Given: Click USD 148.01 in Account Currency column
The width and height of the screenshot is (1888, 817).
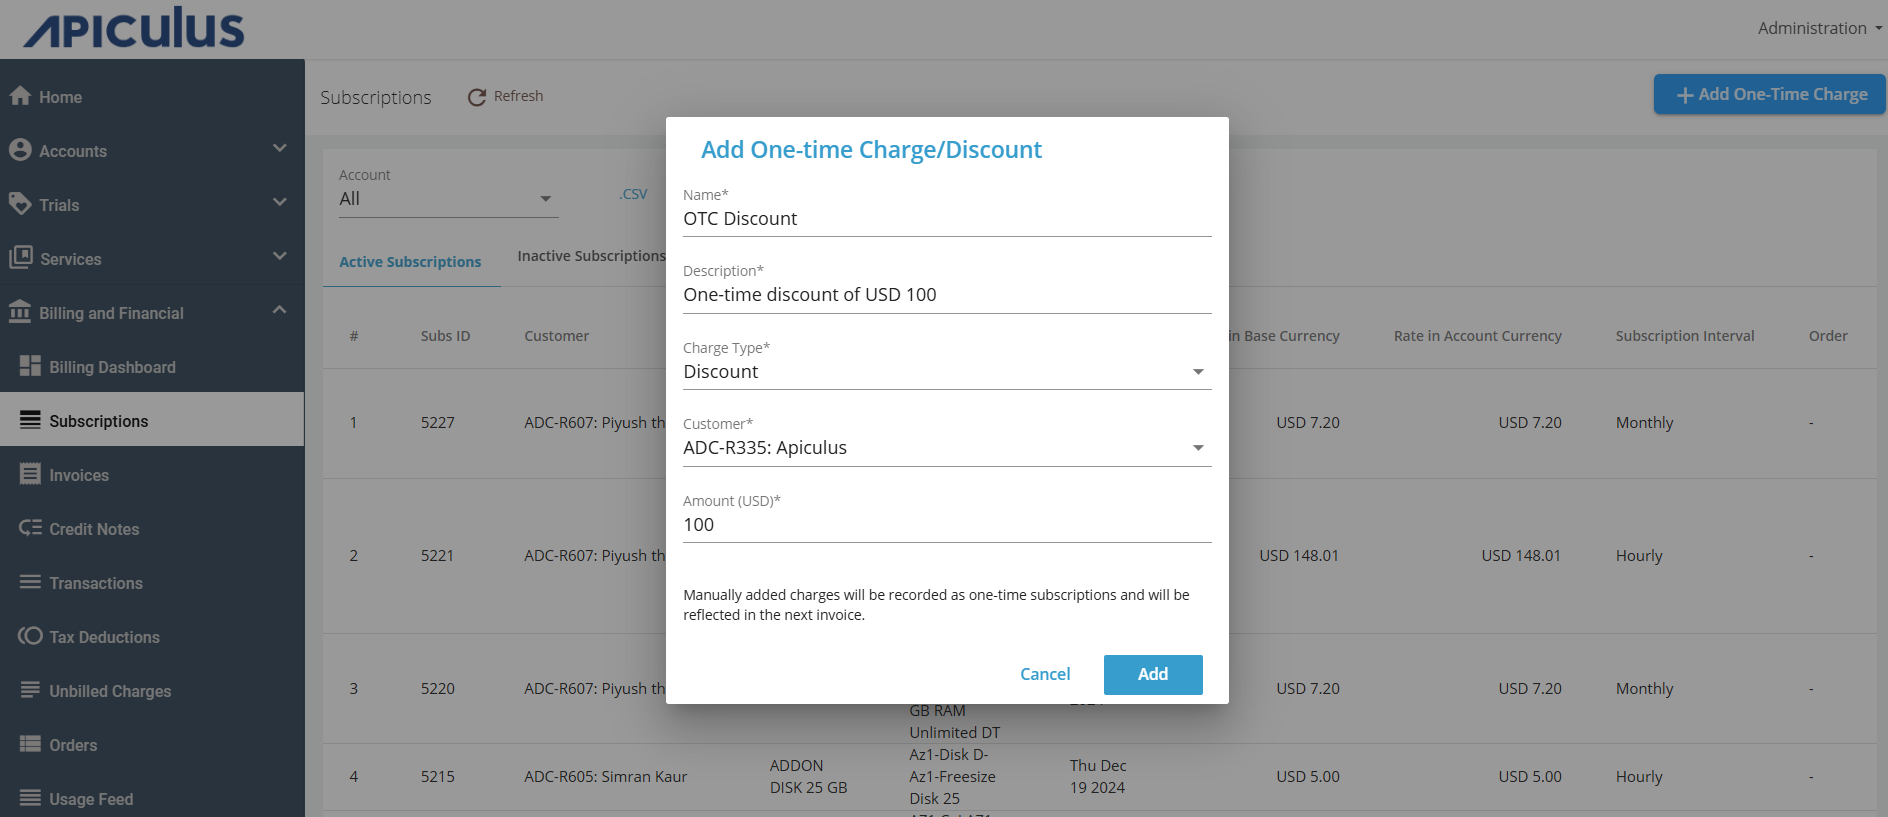Looking at the screenshot, I should [1521, 556].
